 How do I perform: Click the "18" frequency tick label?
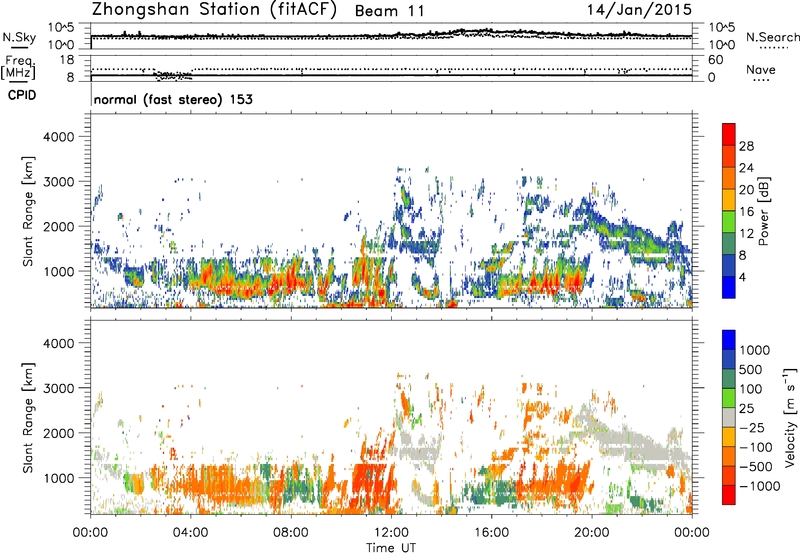coord(67,60)
